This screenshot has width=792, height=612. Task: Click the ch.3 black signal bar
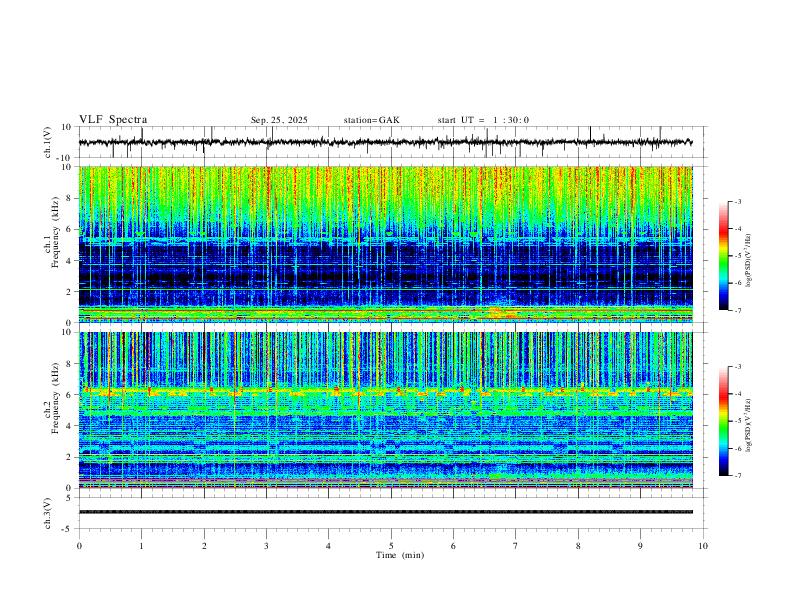coord(385,512)
